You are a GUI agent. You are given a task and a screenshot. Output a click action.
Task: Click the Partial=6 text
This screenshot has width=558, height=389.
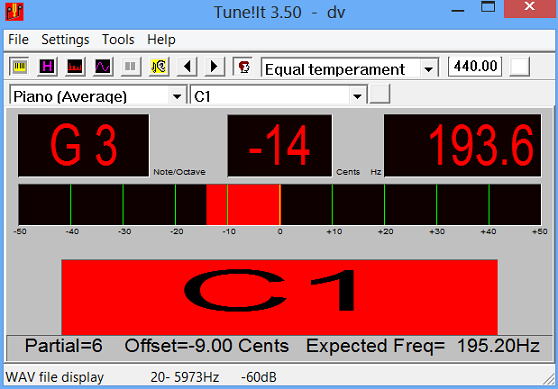click(64, 346)
